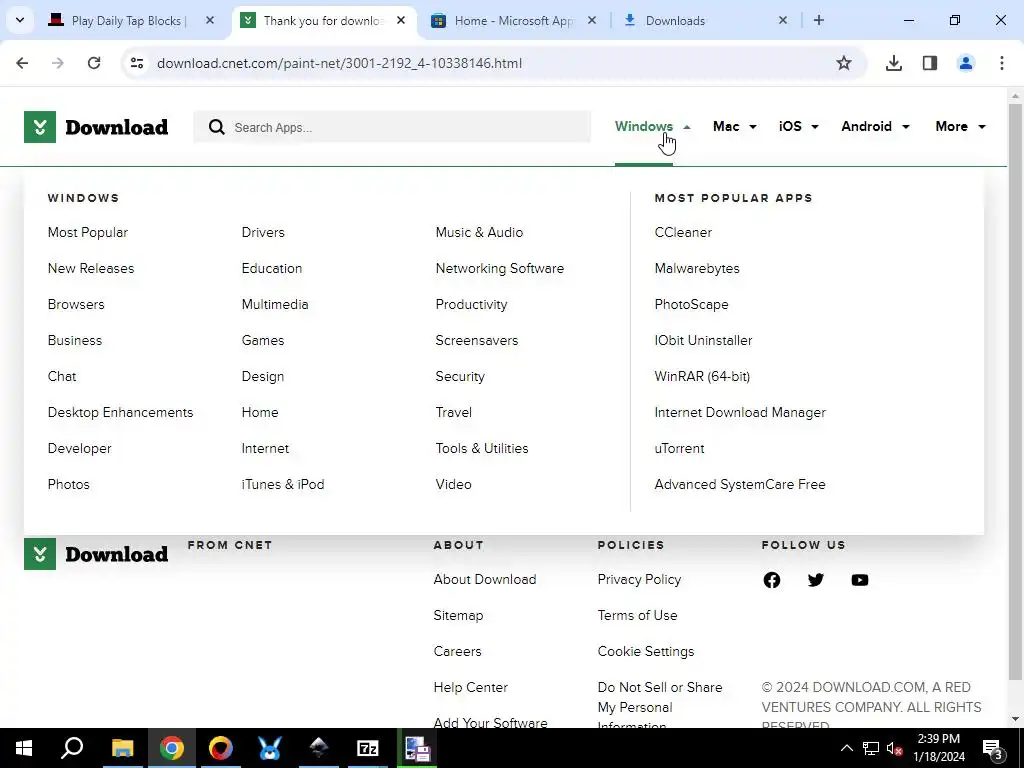This screenshot has height=768, width=1024.
Task: Click the network tray icon
Action: click(870, 748)
